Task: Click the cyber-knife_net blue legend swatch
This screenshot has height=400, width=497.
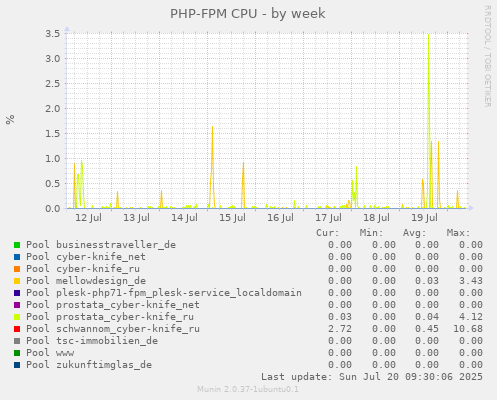Action: [17, 257]
